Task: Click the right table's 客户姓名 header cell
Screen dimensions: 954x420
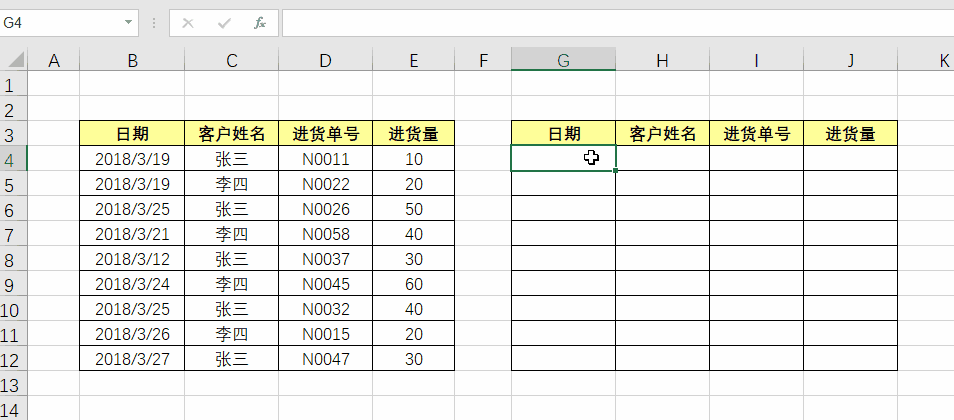Action: (x=662, y=134)
